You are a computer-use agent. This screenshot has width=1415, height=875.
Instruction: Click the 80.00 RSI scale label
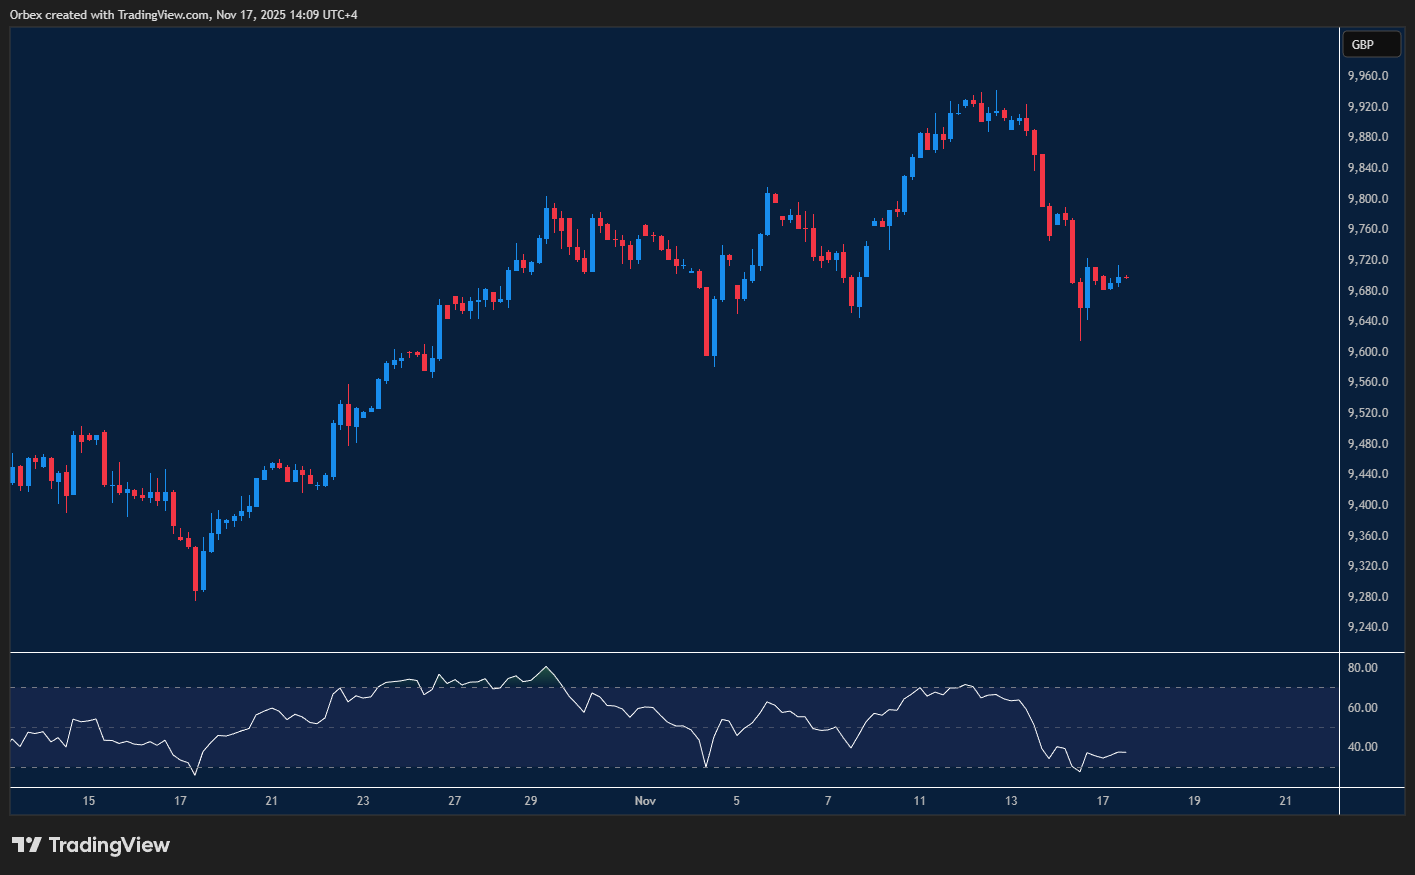pyautogui.click(x=1362, y=668)
